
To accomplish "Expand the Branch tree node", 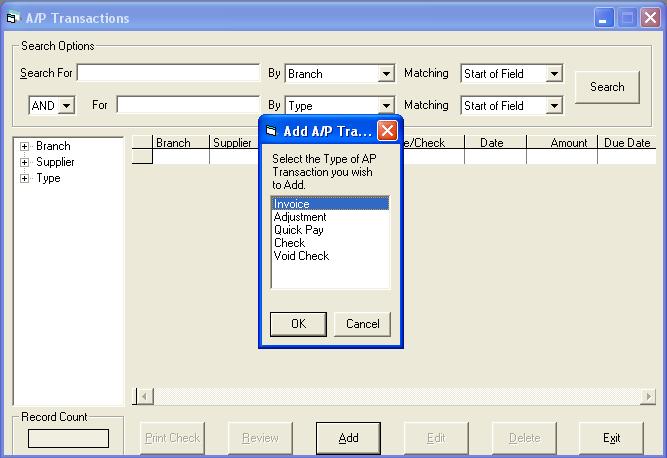I will tap(24, 146).
